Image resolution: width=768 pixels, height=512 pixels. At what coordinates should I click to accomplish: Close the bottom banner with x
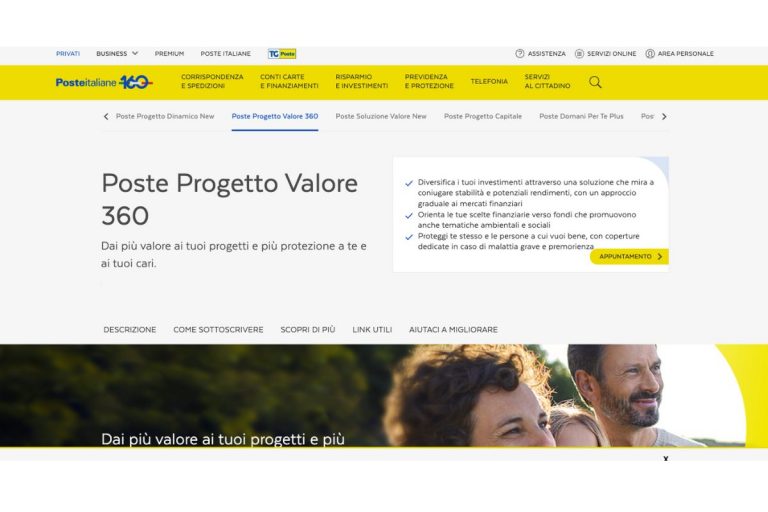click(x=666, y=459)
